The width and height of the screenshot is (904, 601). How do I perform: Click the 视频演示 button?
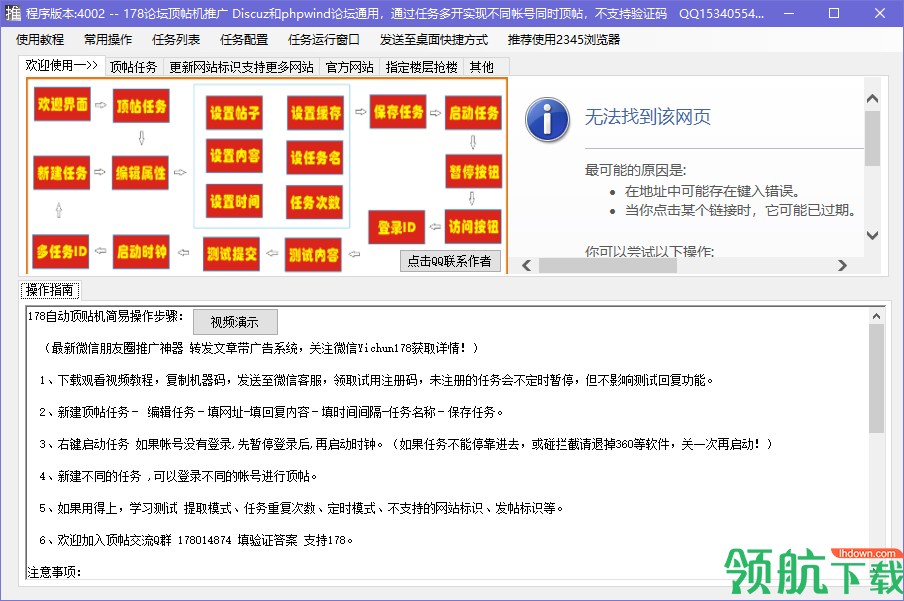(x=235, y=322)
